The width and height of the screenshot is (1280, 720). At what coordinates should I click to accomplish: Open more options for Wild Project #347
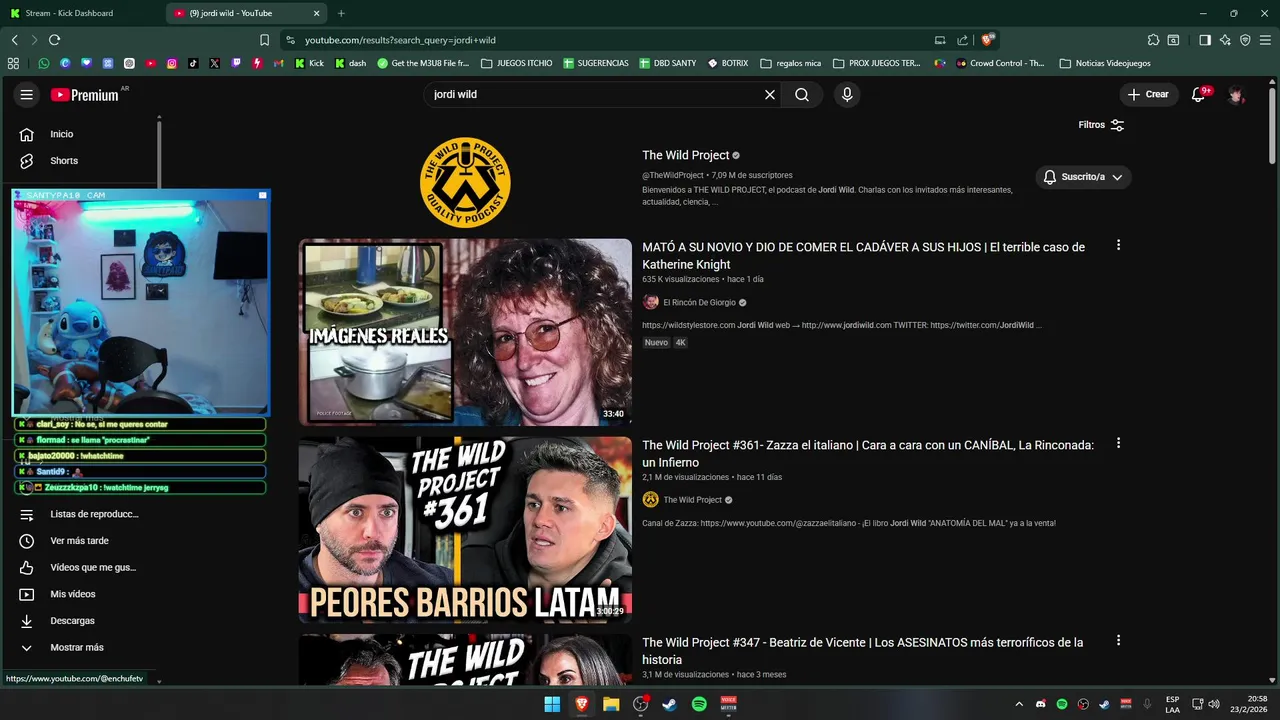1118,640
